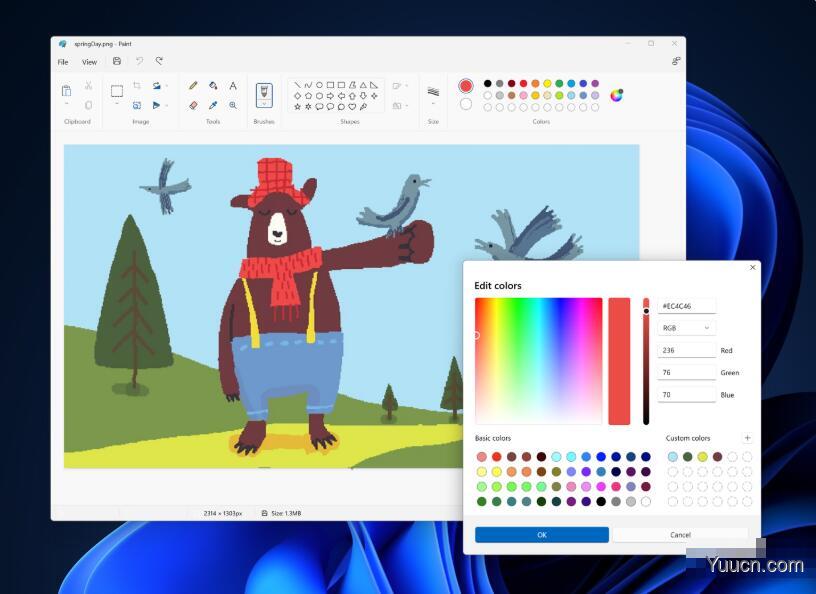Choose the lightning bolt shape
The image size is (816, 594).
pyautogui.click(x=363, y=107)
